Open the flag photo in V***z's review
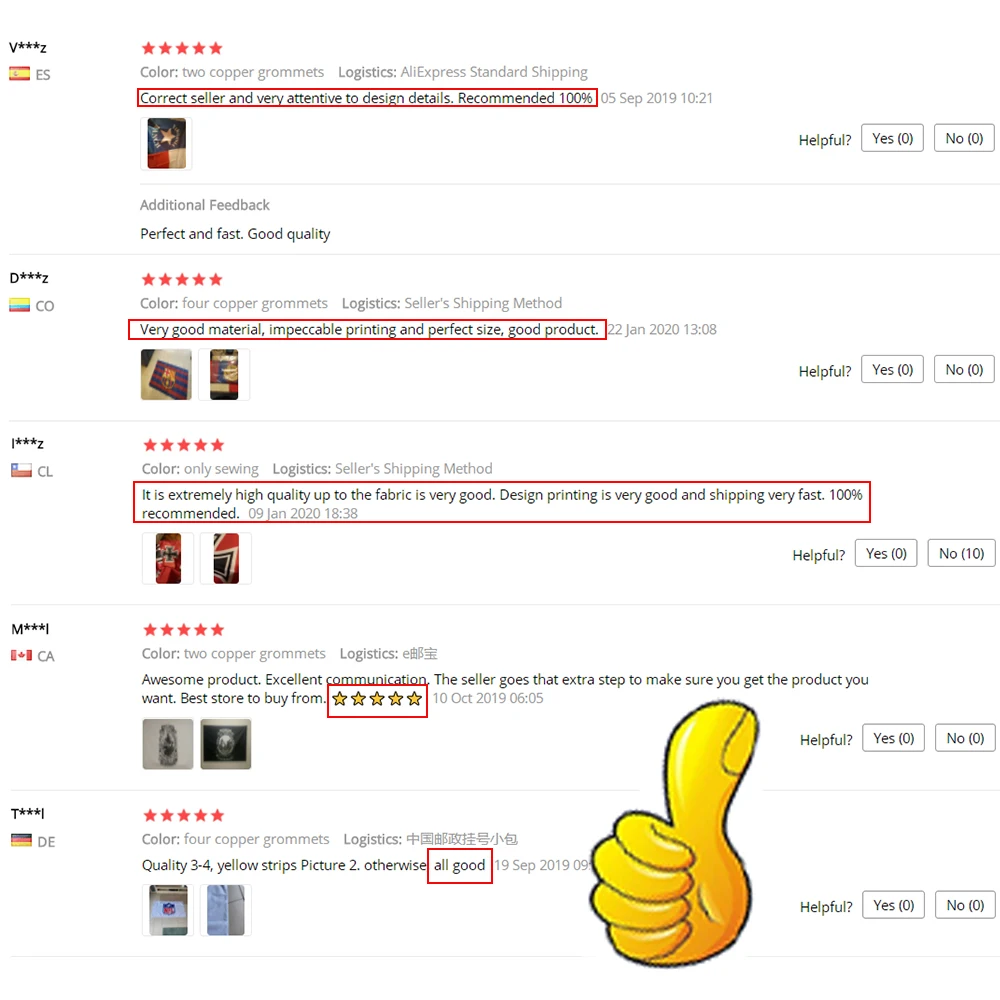 coord(166,143)
